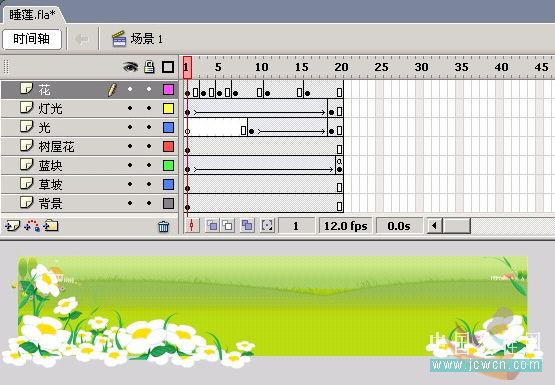Toggle lock dot of 灯光 layer
Viewport: 555px width, 385px height.
149,108
